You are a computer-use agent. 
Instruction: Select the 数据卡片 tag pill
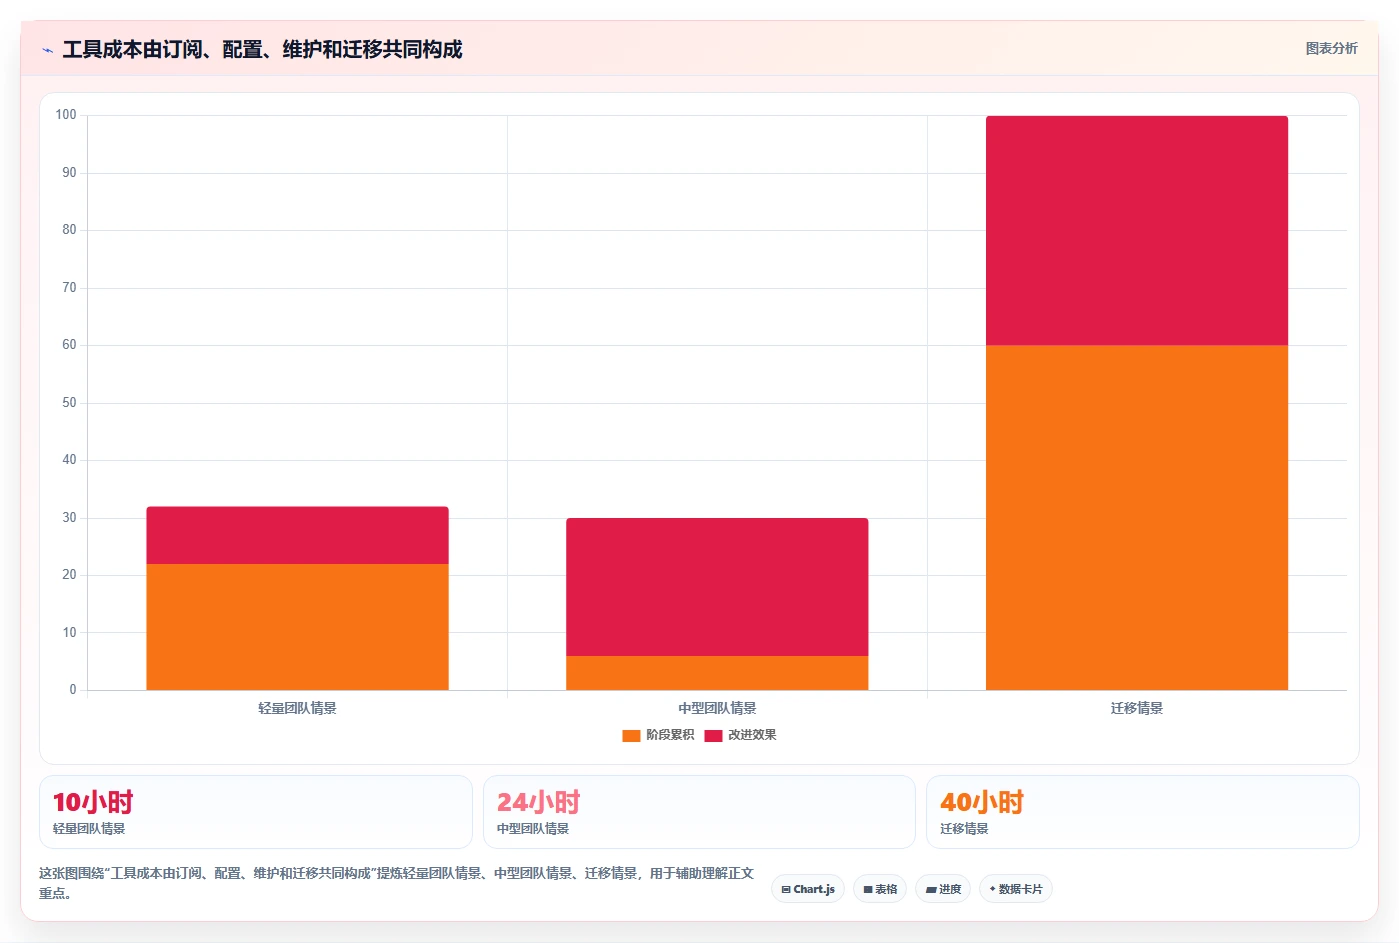pos(1016,889)
